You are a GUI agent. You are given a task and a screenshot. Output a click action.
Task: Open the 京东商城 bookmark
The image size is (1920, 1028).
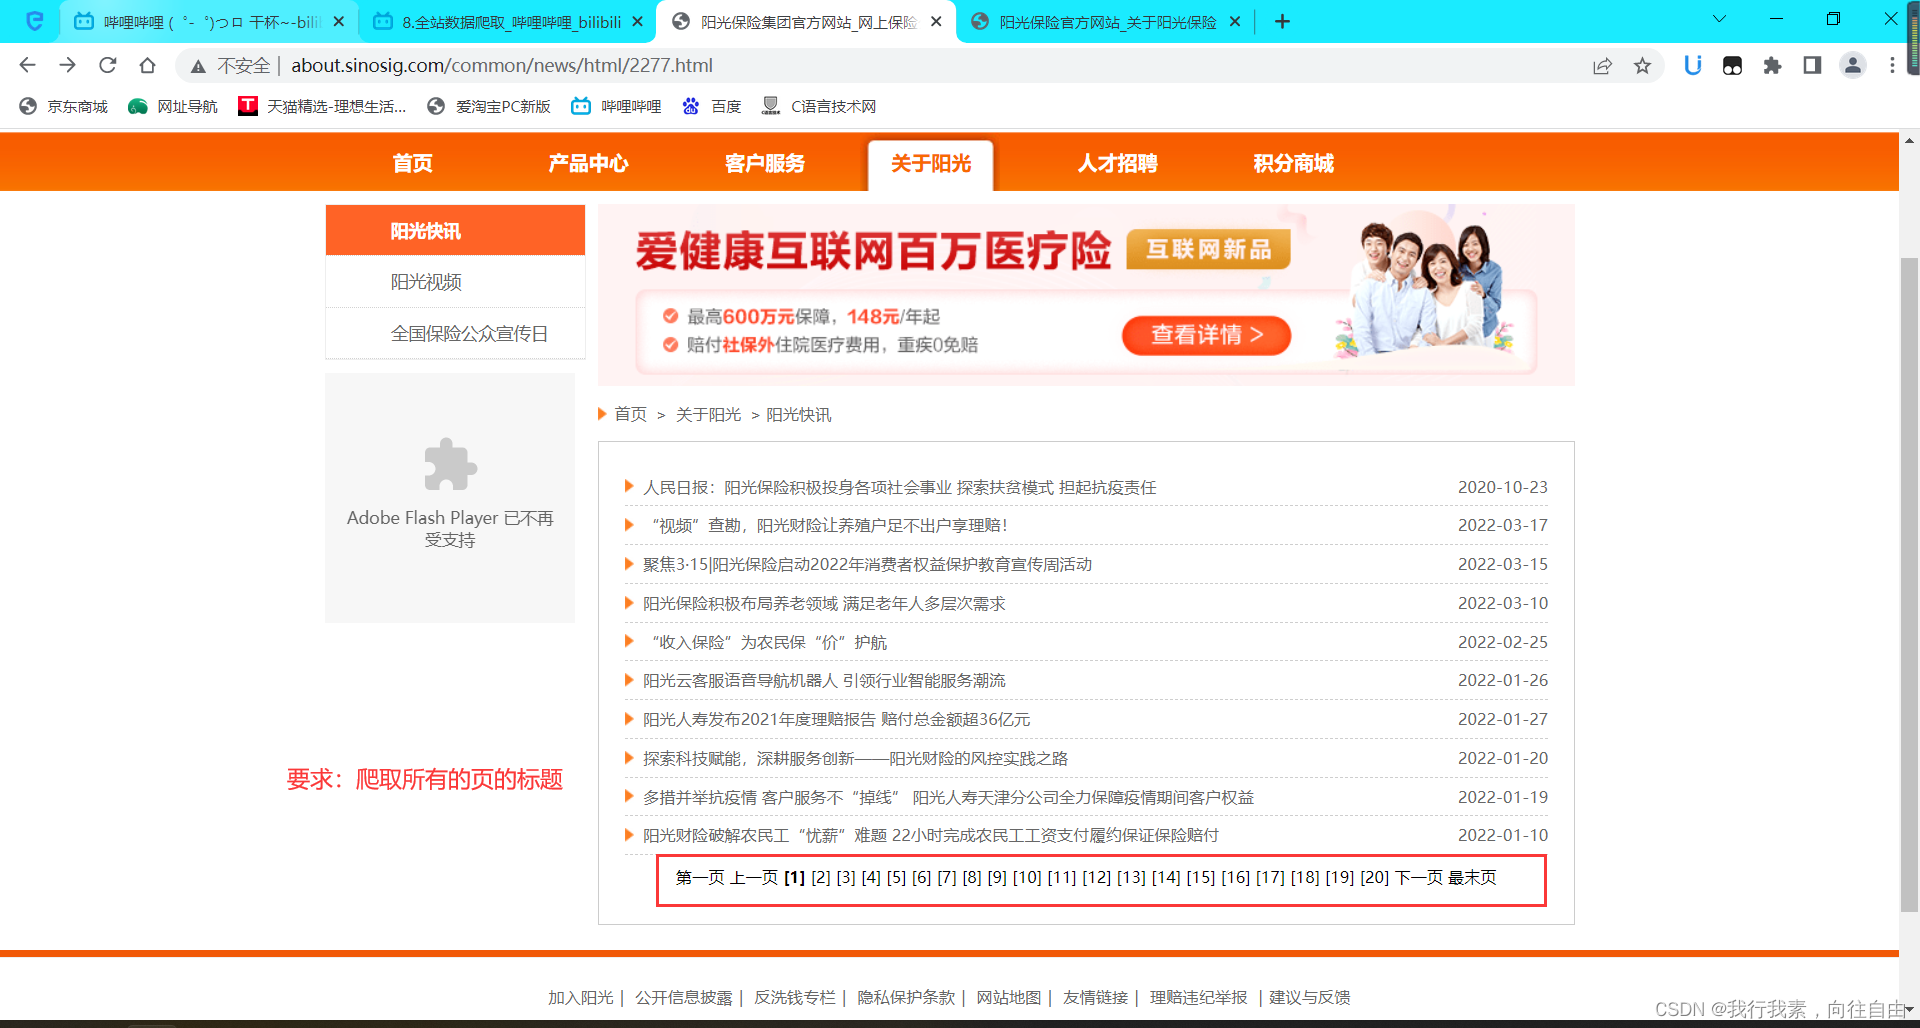pos(64,106)
